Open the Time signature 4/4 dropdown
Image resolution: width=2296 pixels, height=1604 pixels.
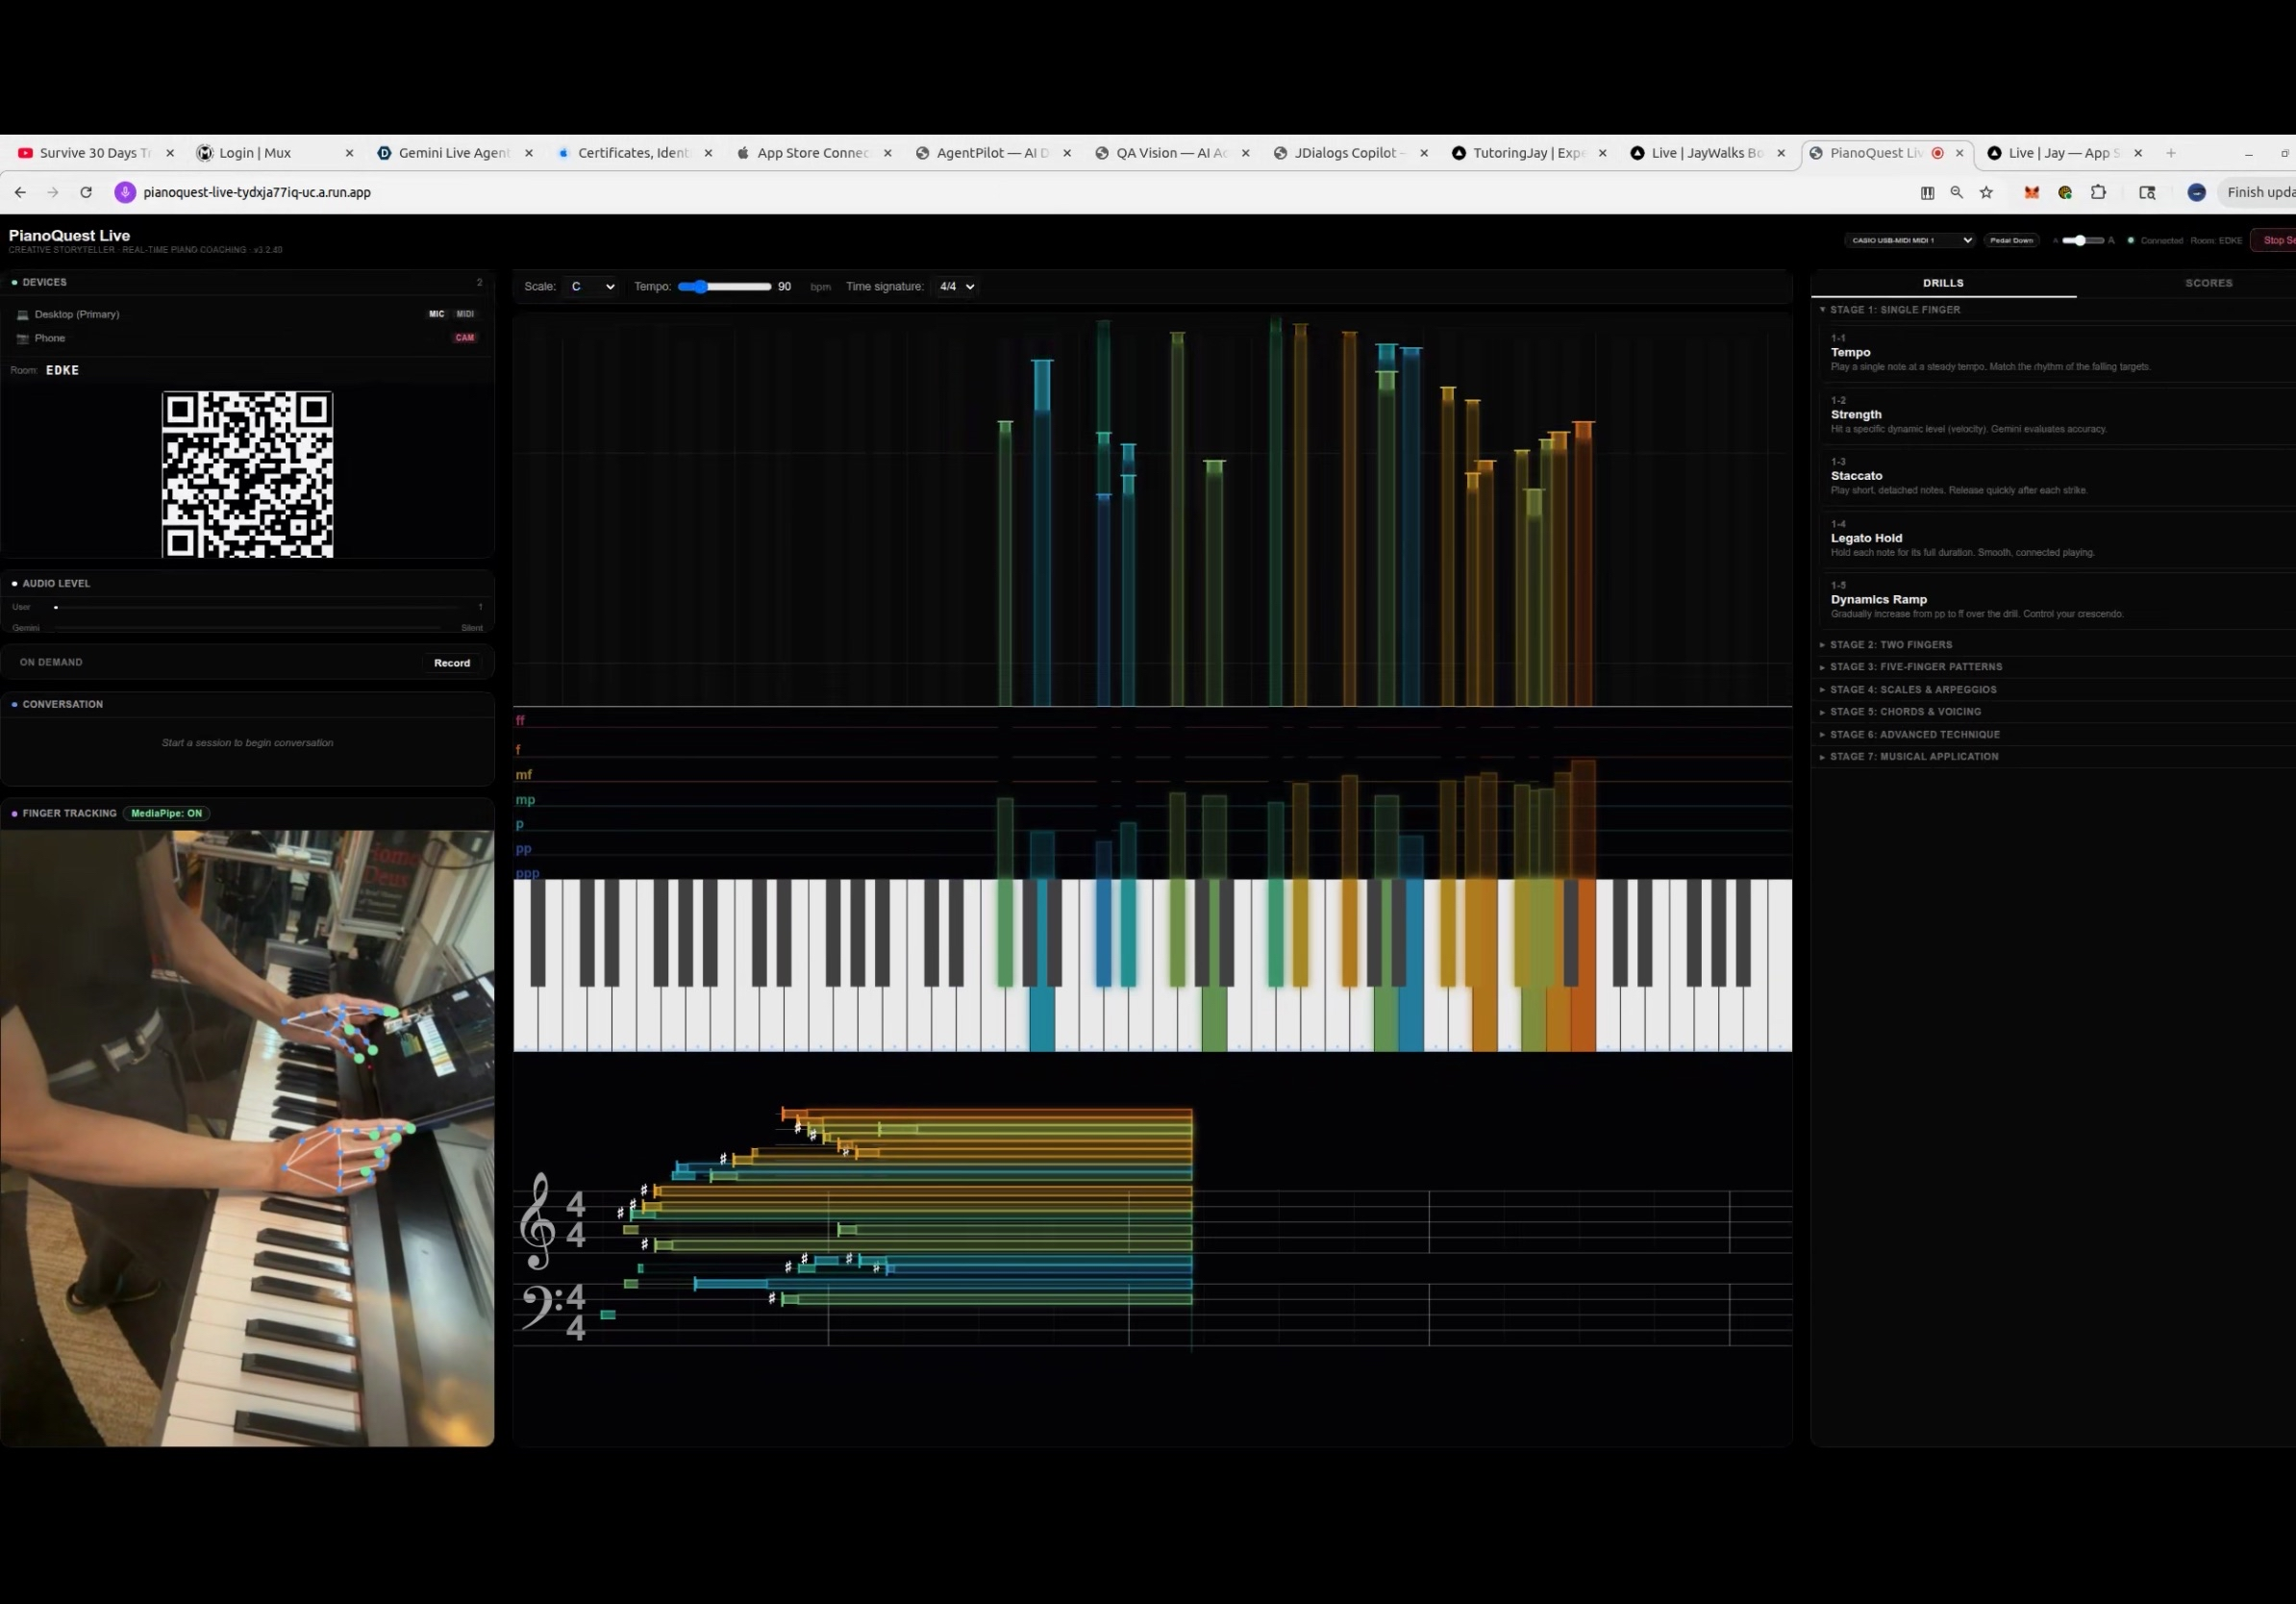(x=955, y=287)
